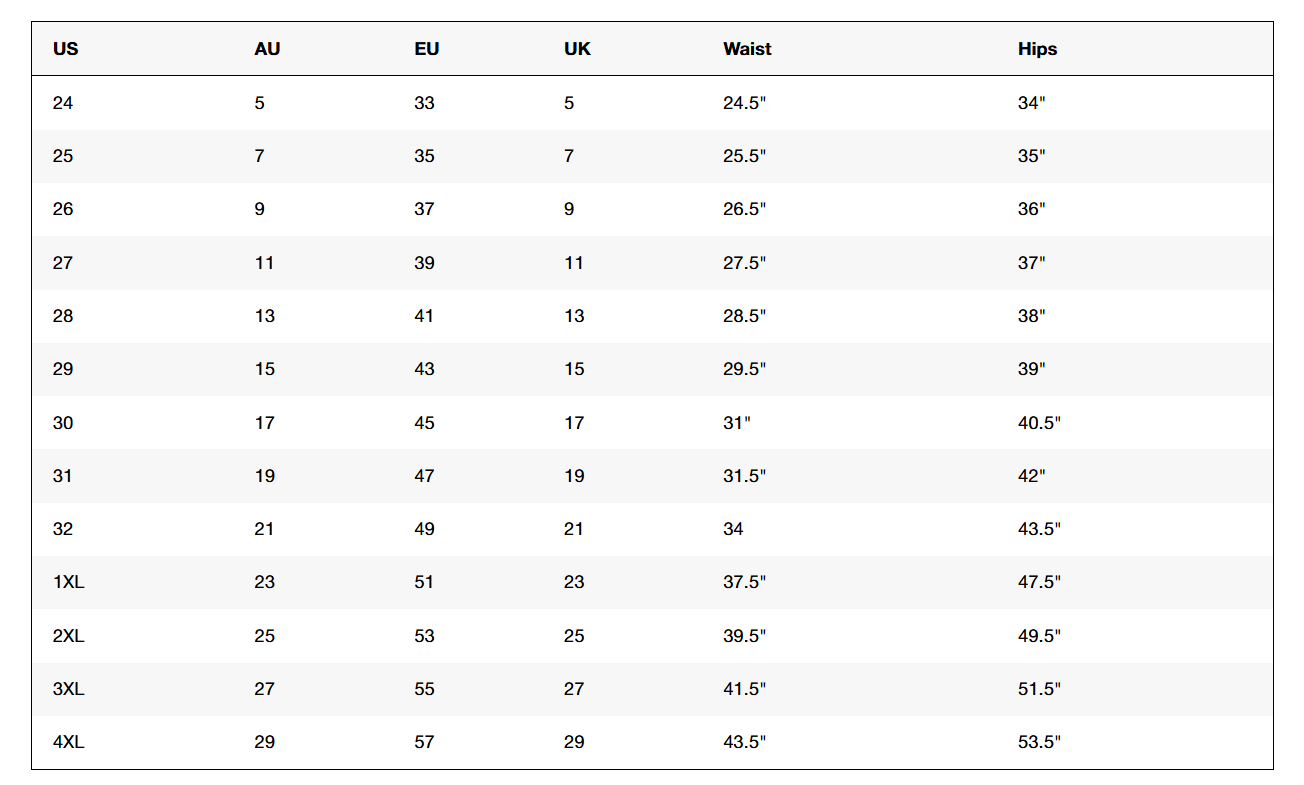
Task: Select the 43.5" waist value
Action: tap(744, 742)
